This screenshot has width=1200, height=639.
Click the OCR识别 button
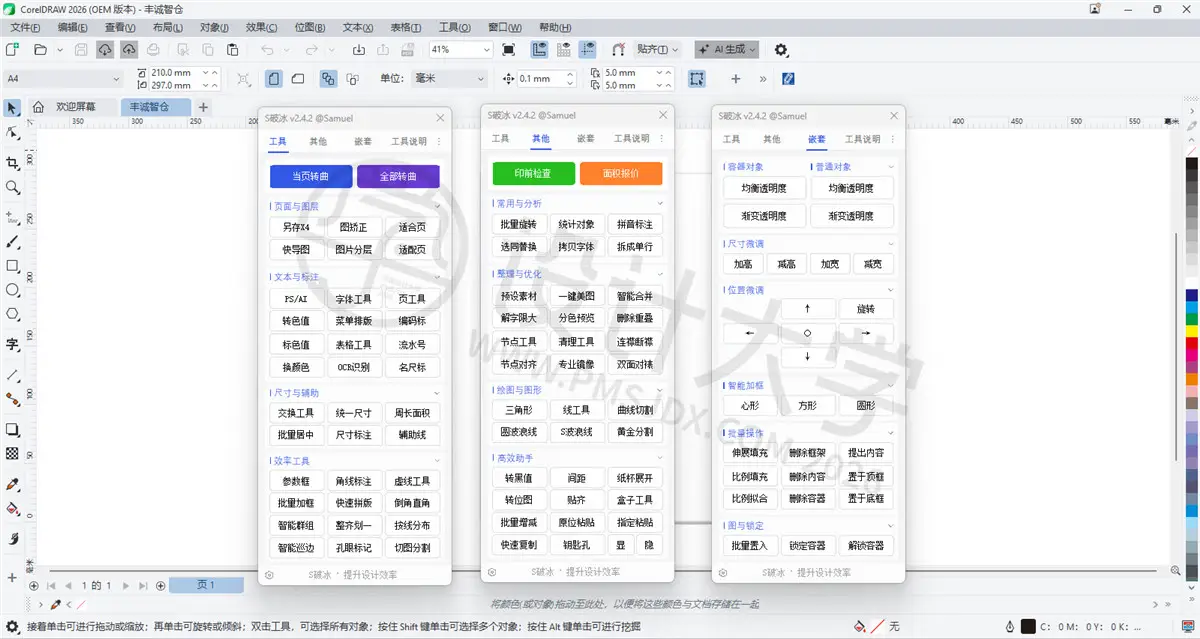pyautogui.click(x=354, y=367)
